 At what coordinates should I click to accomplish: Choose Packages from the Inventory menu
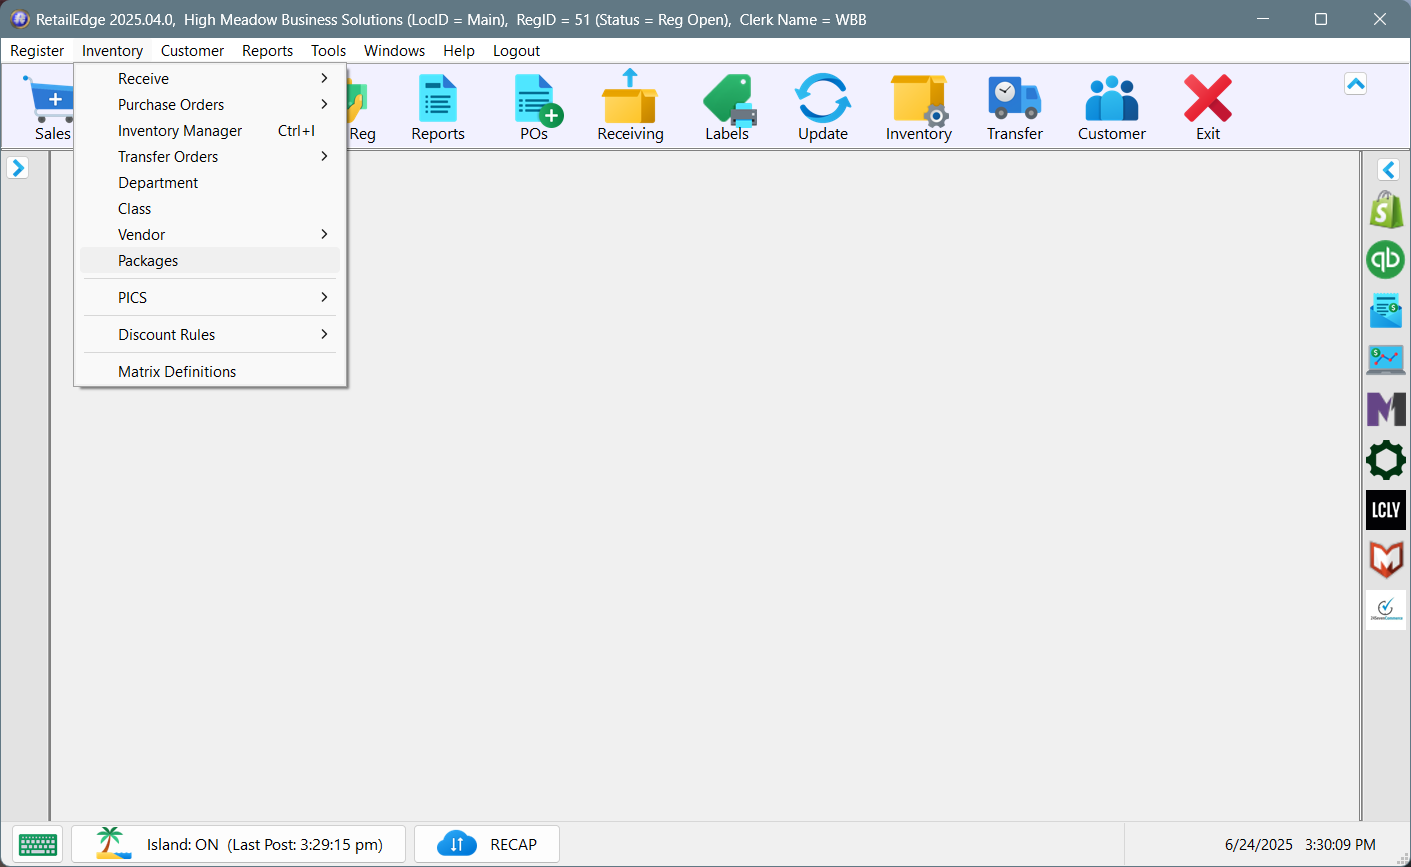point(210,260)
